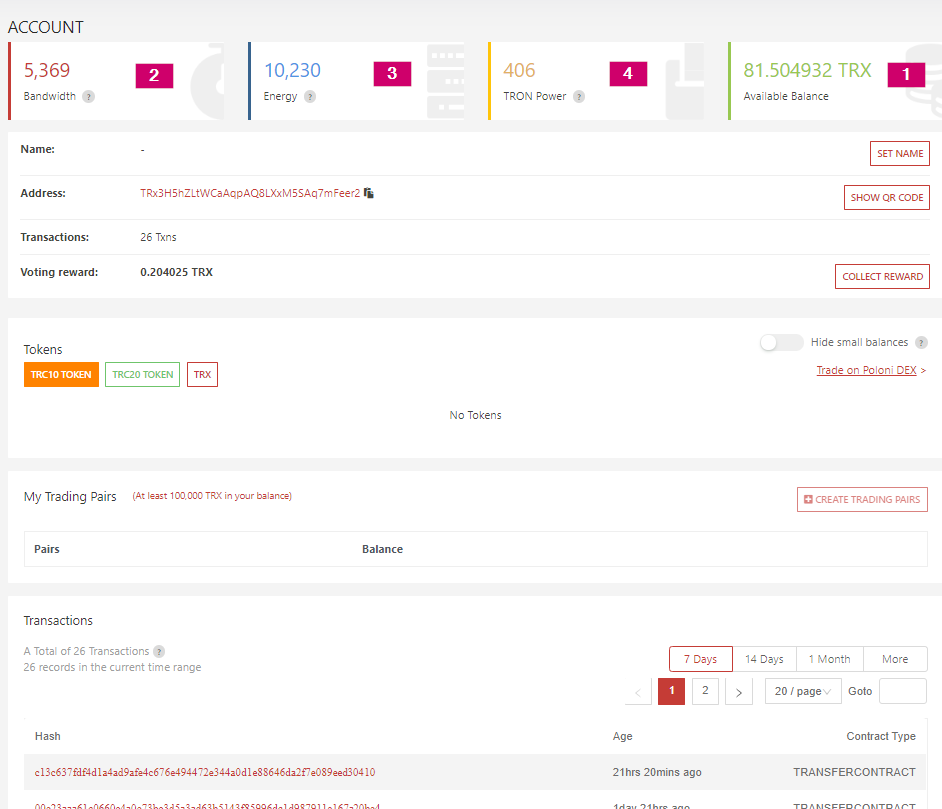Select the TRX token tab

point(202,375)
